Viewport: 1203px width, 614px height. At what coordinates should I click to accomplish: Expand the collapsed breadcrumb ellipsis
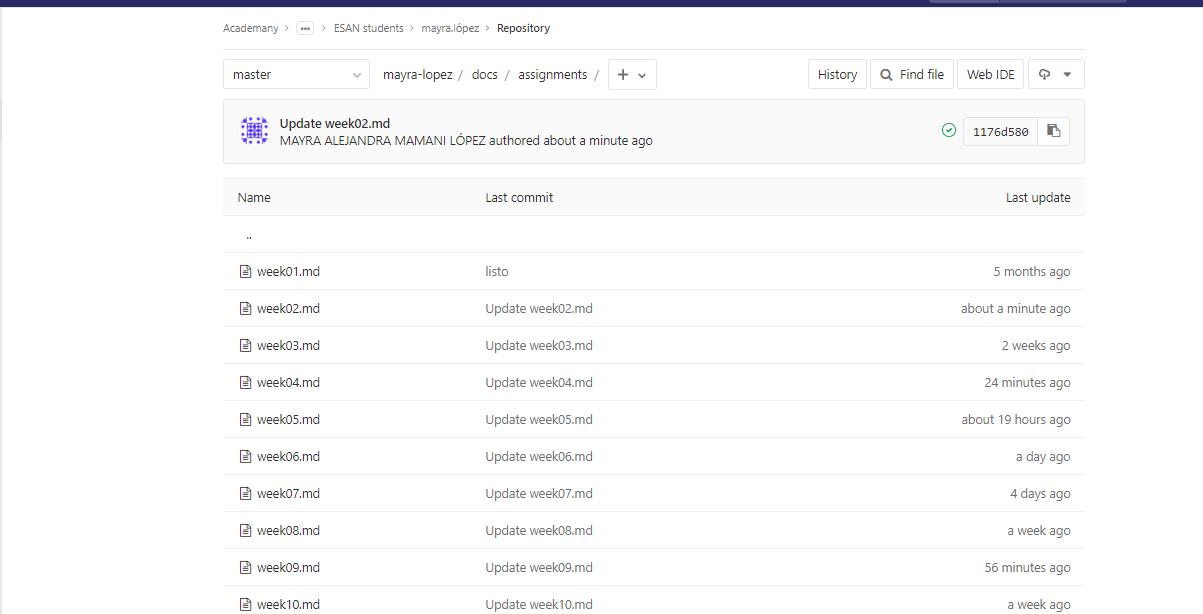(305, 28)
